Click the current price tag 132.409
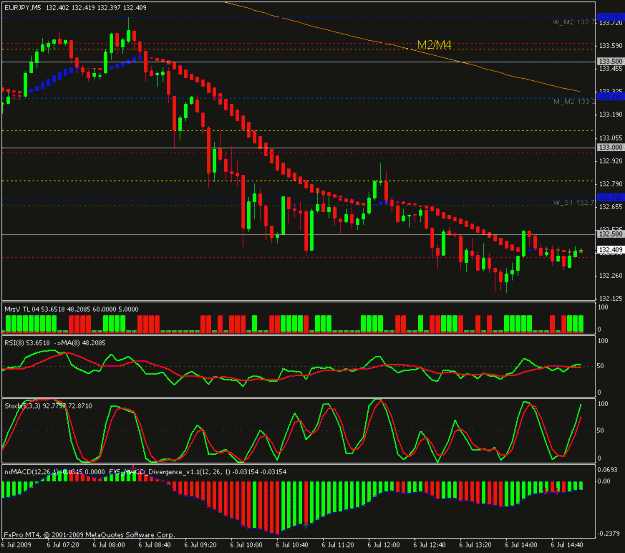Image resolution: width=625 pixels, height=553 pixels. click(610, 250)
